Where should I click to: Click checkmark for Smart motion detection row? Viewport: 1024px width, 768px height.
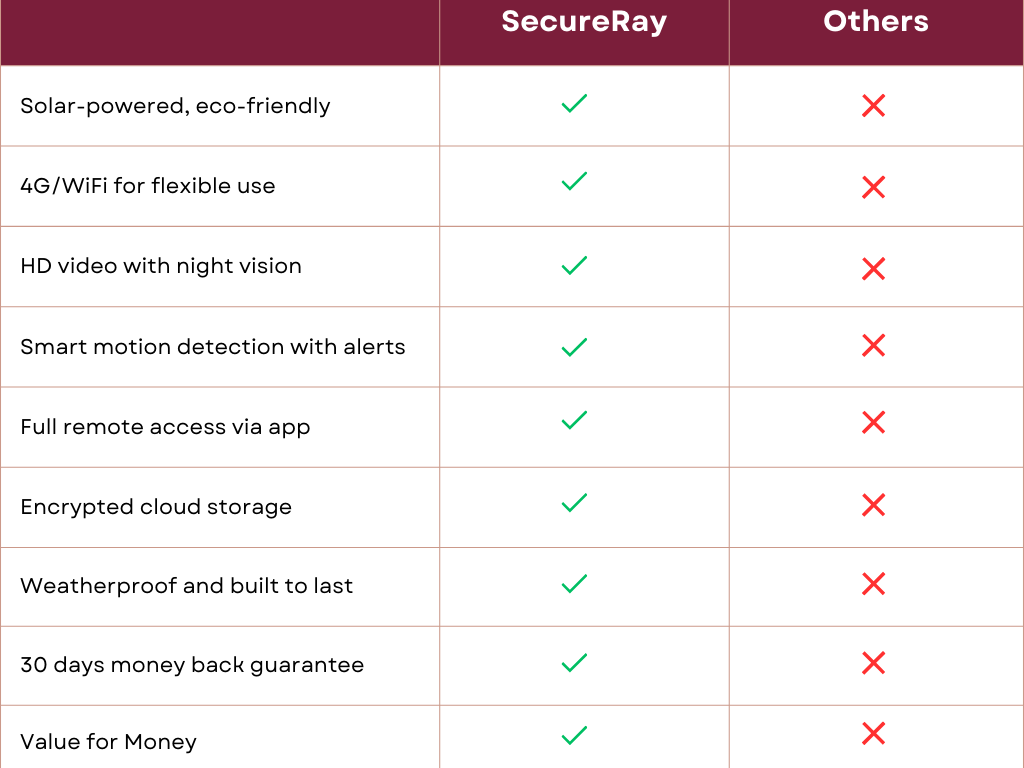click(574, 347)
